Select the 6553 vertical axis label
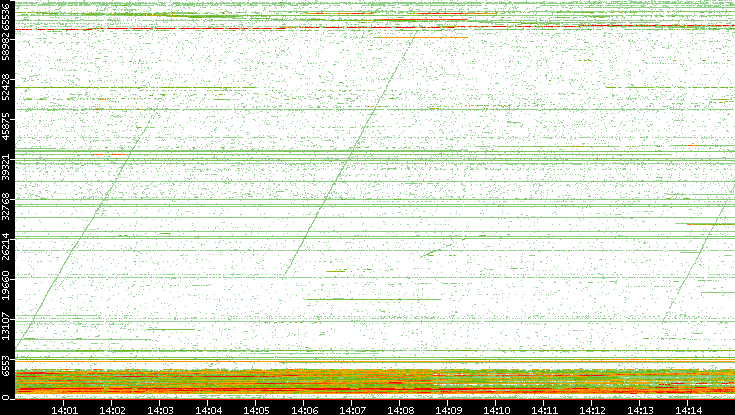Screen dimensions: 735x415 (x=8, y=366)
